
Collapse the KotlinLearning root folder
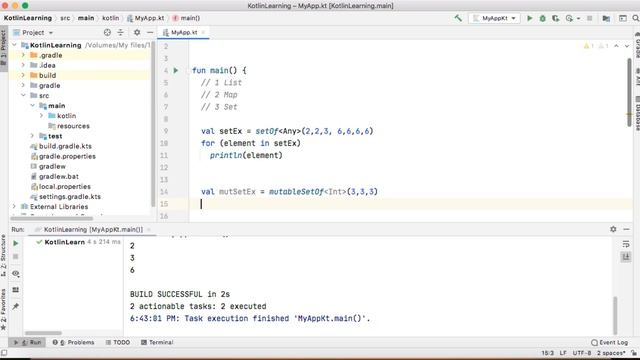point(15,45)
